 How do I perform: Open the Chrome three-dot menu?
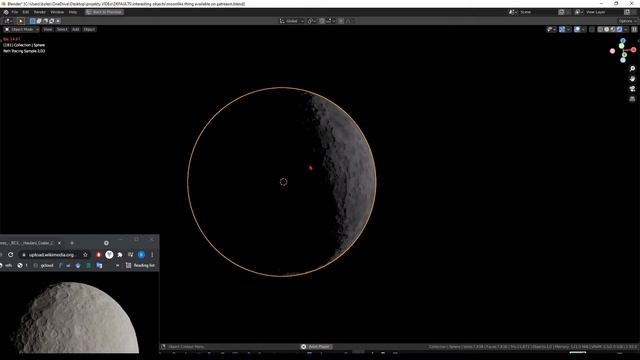coord(152,255)
